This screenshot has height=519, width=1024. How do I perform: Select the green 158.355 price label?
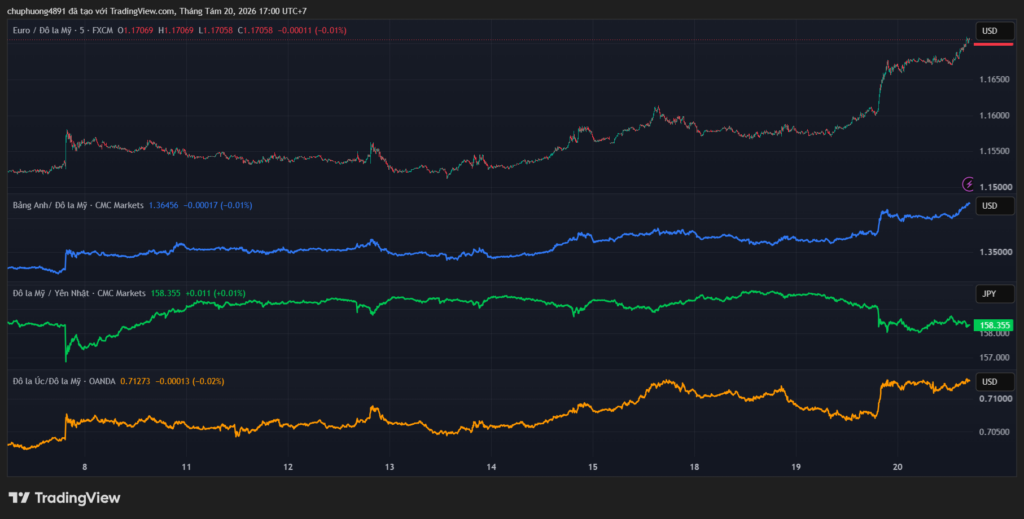click(993, 325)
